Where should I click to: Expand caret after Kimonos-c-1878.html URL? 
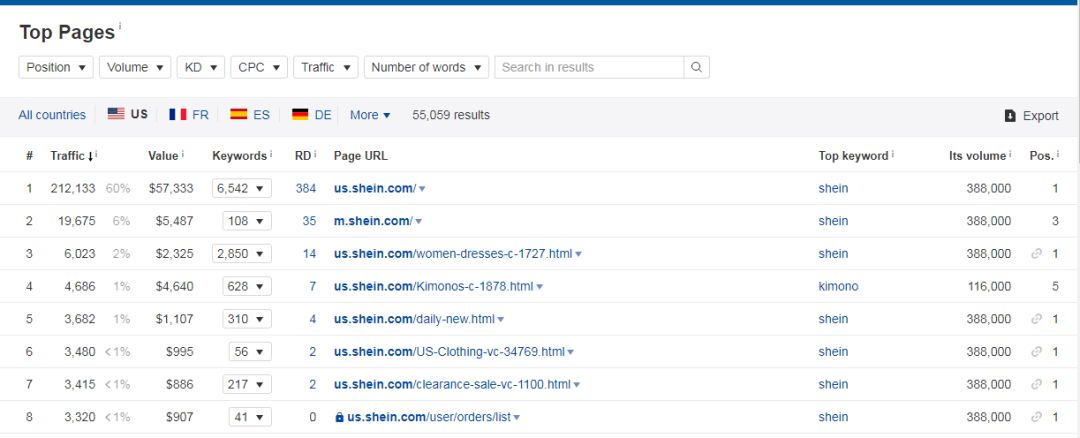tap(539, 286)
